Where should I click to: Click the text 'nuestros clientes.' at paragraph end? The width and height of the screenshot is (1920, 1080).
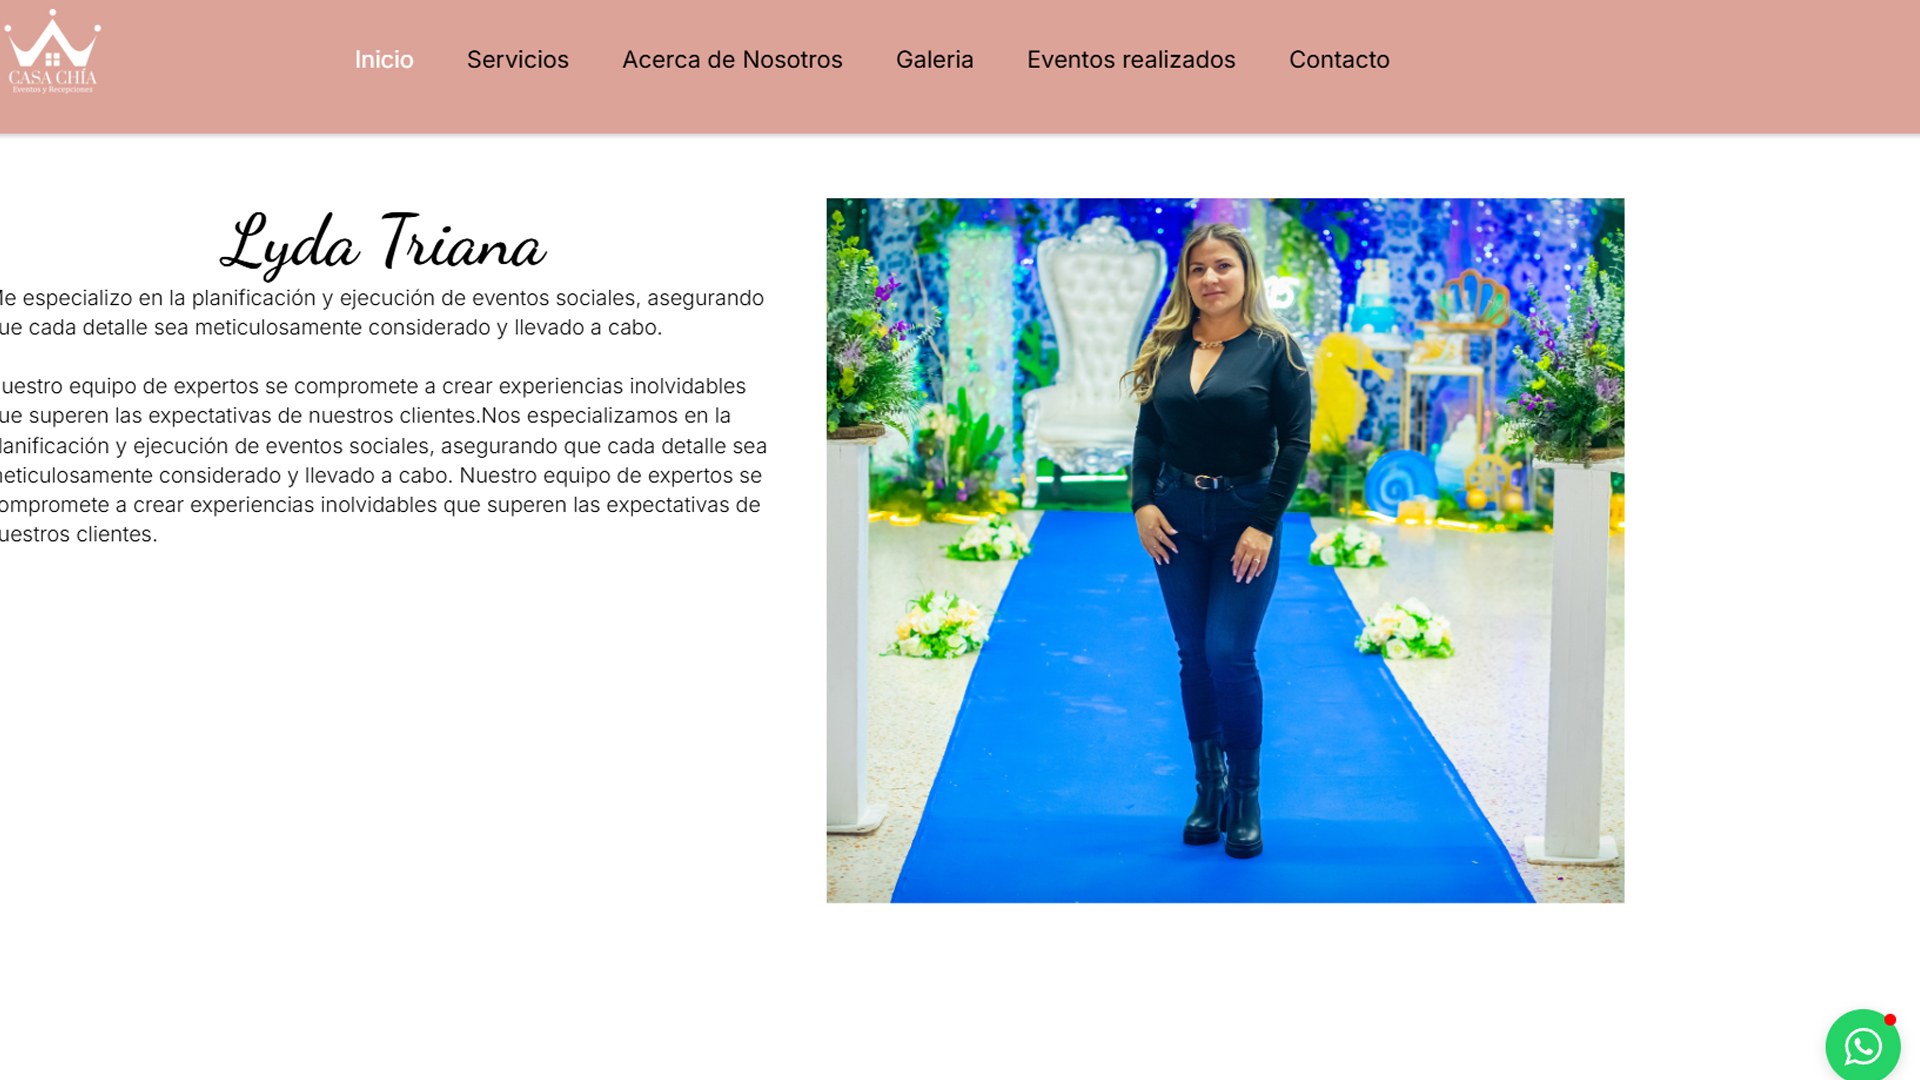click(x=79, y=535)
